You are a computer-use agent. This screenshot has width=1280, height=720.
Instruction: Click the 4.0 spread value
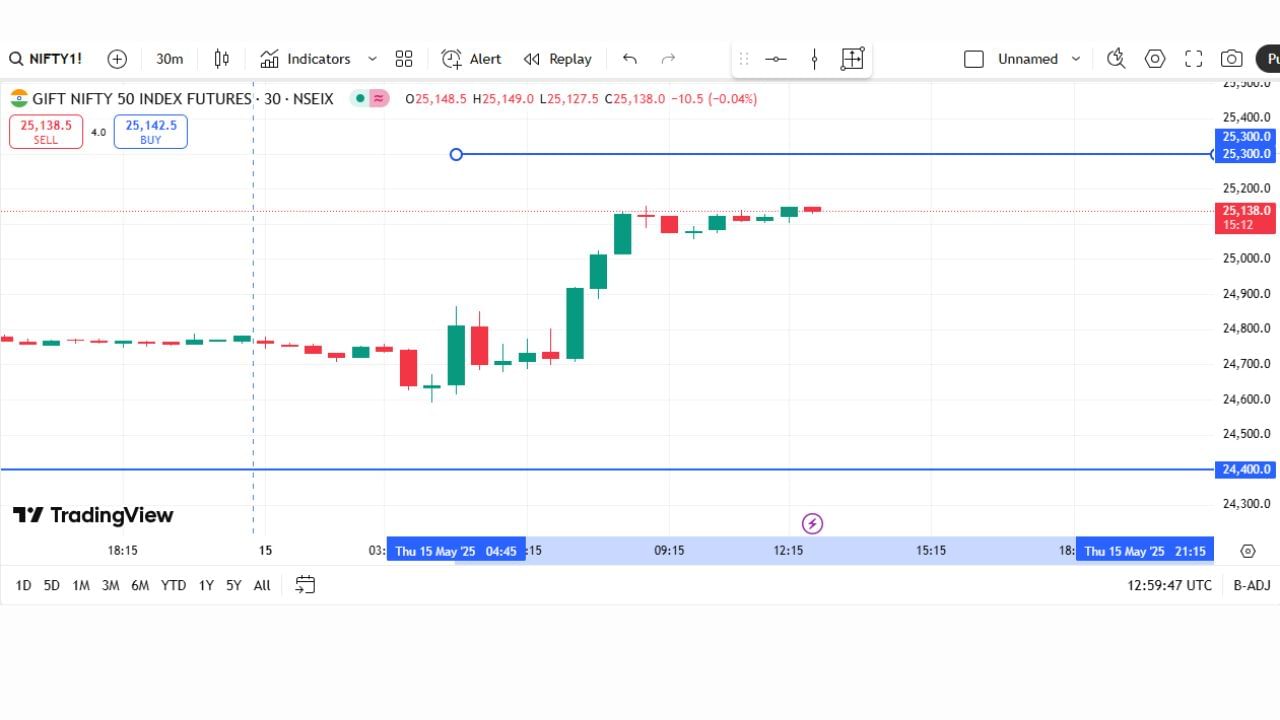tap(98, 132)
